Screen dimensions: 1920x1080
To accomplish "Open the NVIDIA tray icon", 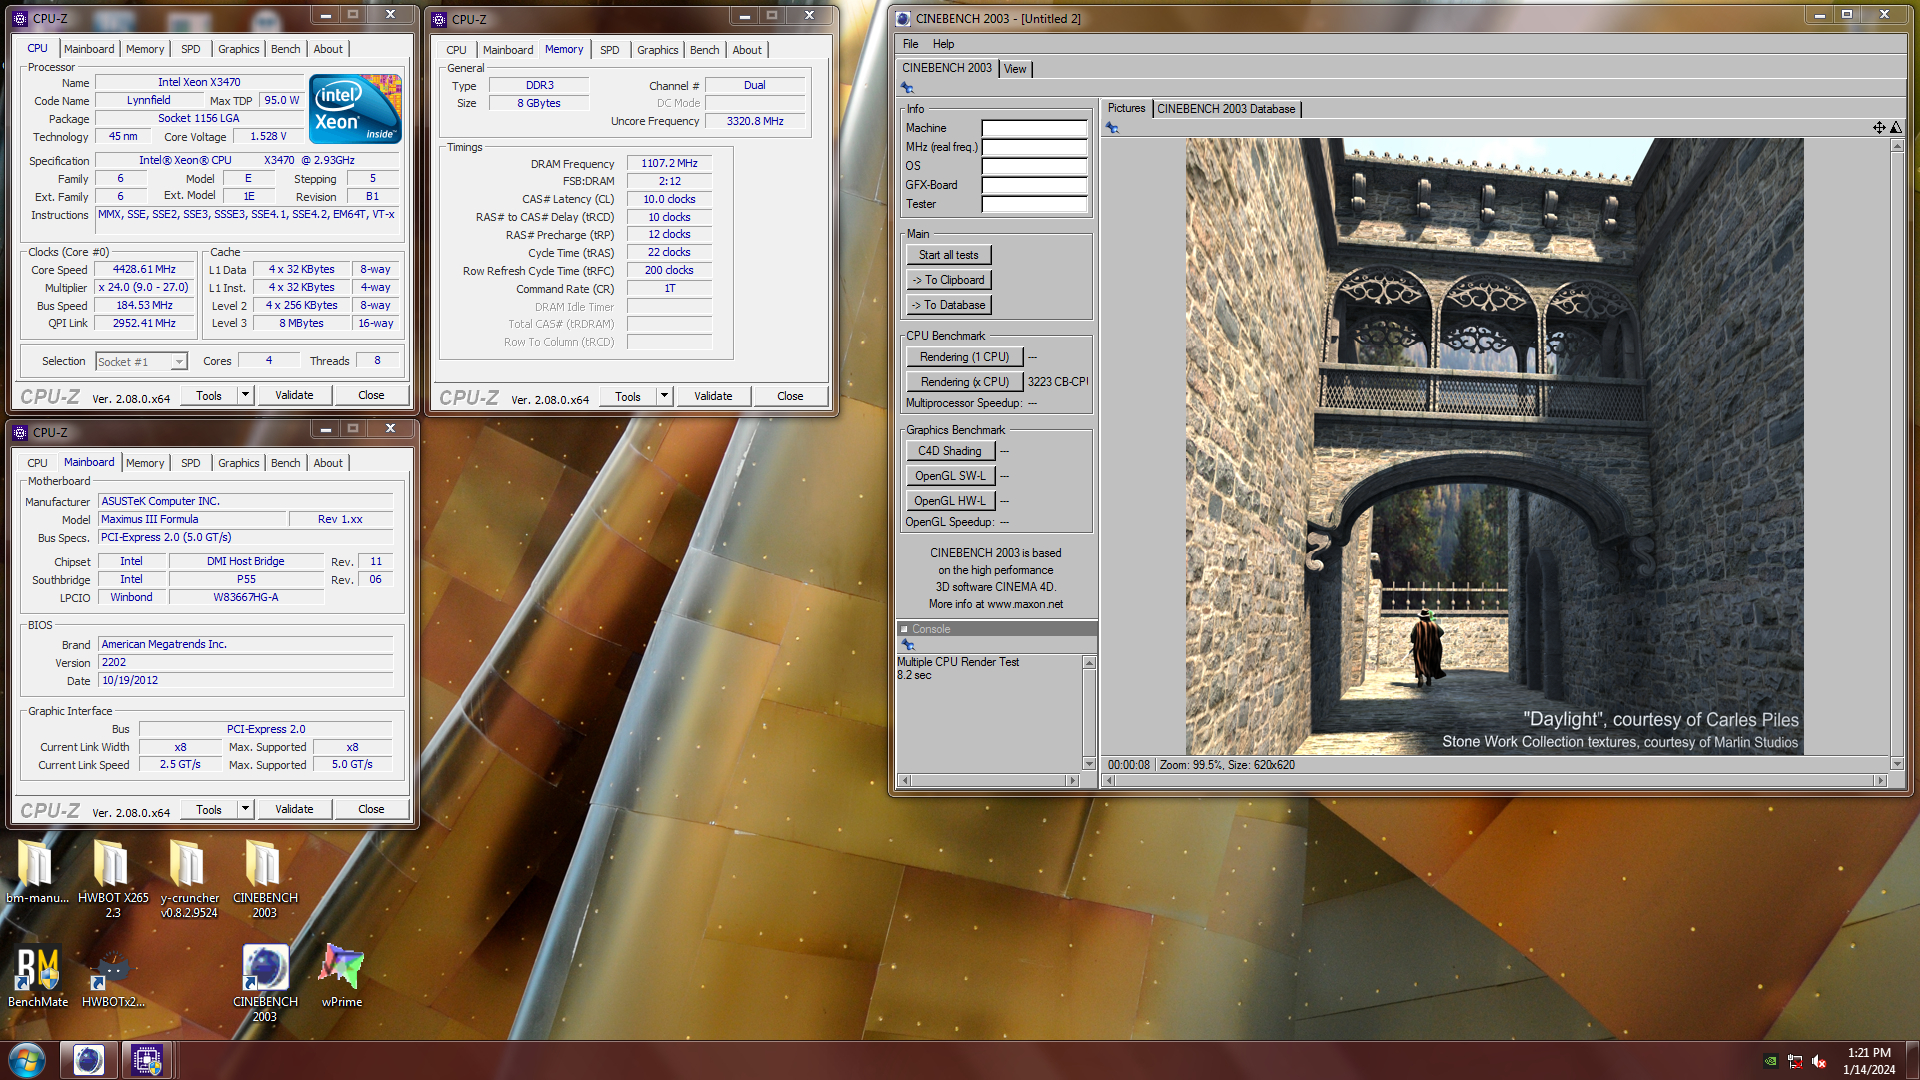I will pyautogui.click(x=1770, y=1061).
